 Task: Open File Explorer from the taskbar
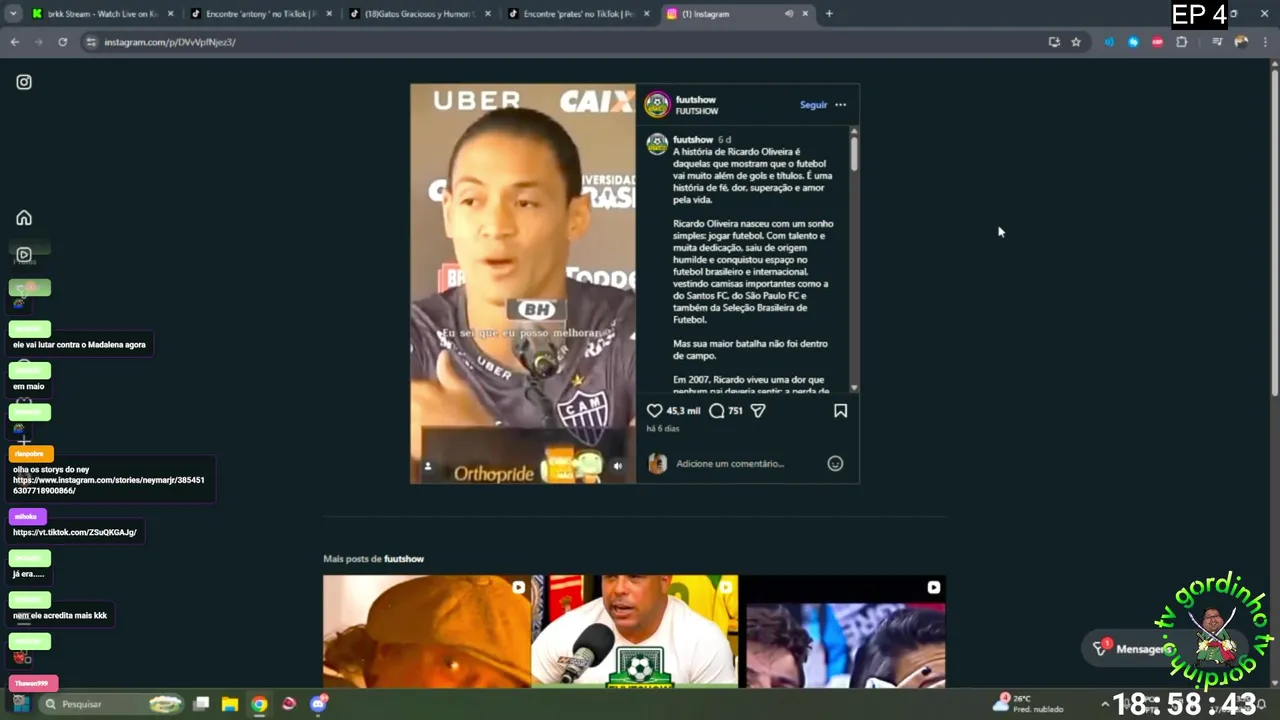[x=229, y=704]
